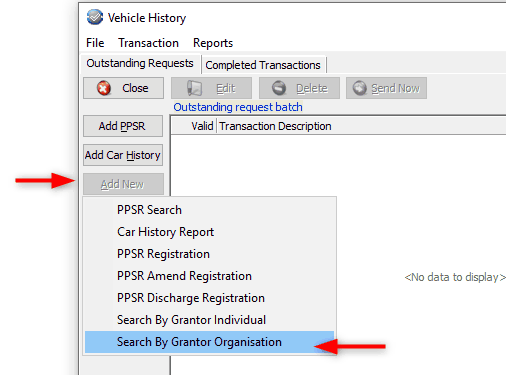
Task: Click the Outstanding request batch label
Action: [x=238, y=107]
